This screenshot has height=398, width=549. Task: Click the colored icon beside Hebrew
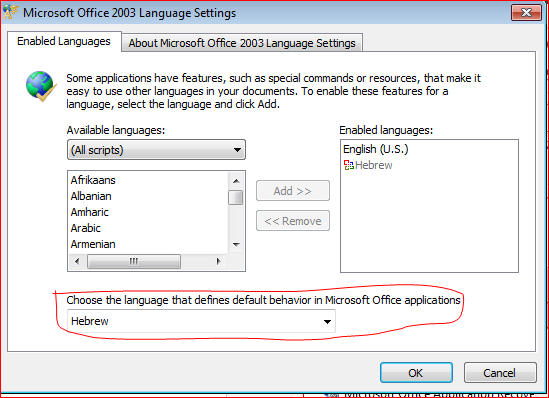pyautogui.click(x=349, y=165)
